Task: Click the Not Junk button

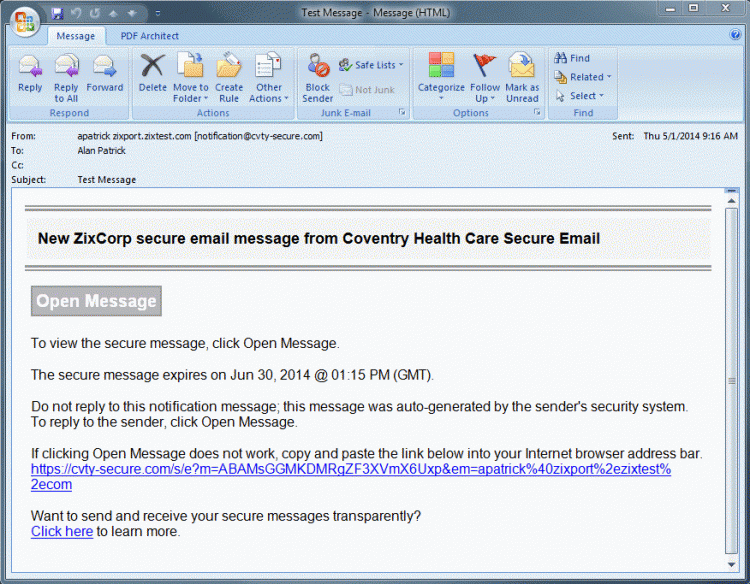Action: click(367, 89)
